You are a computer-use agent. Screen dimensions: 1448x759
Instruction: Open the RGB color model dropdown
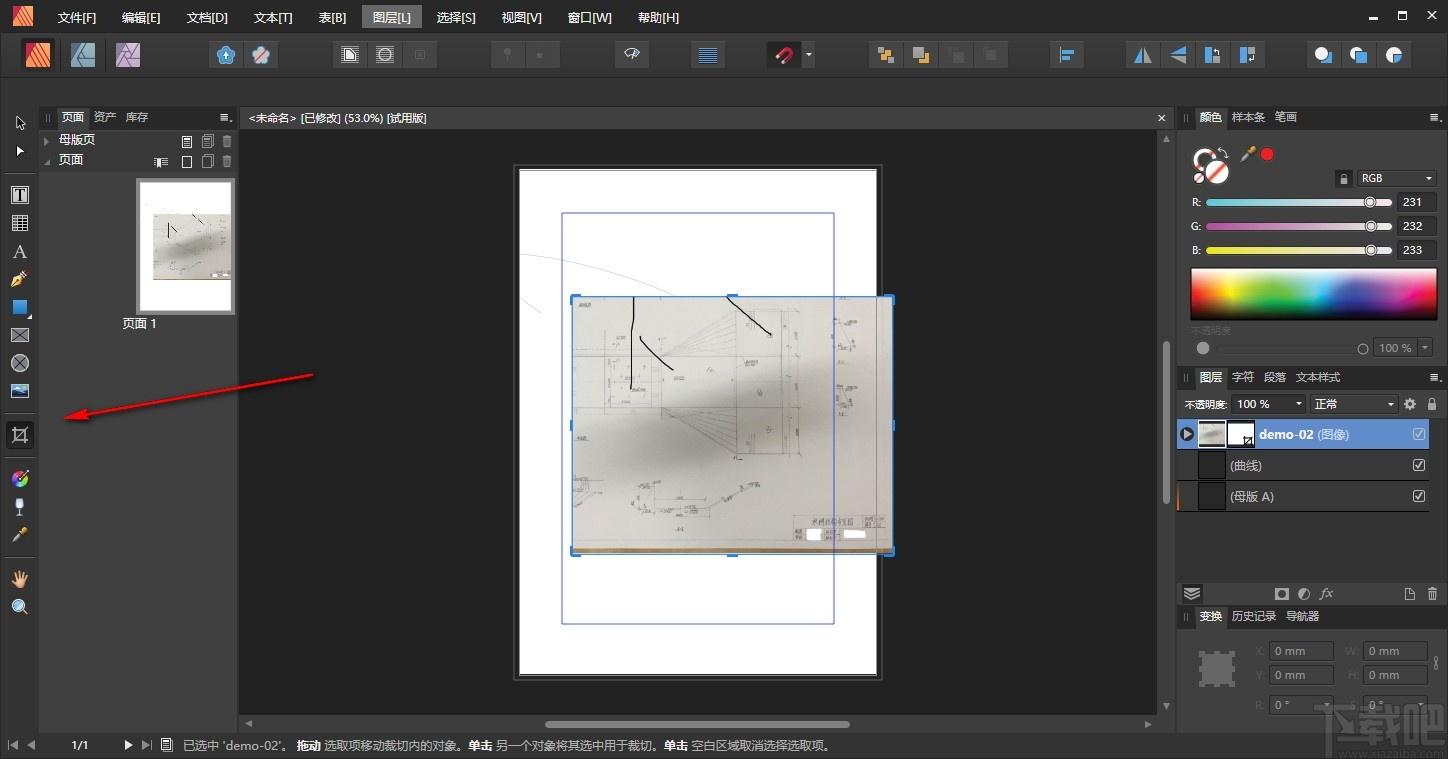click(x=1397, y=178)
